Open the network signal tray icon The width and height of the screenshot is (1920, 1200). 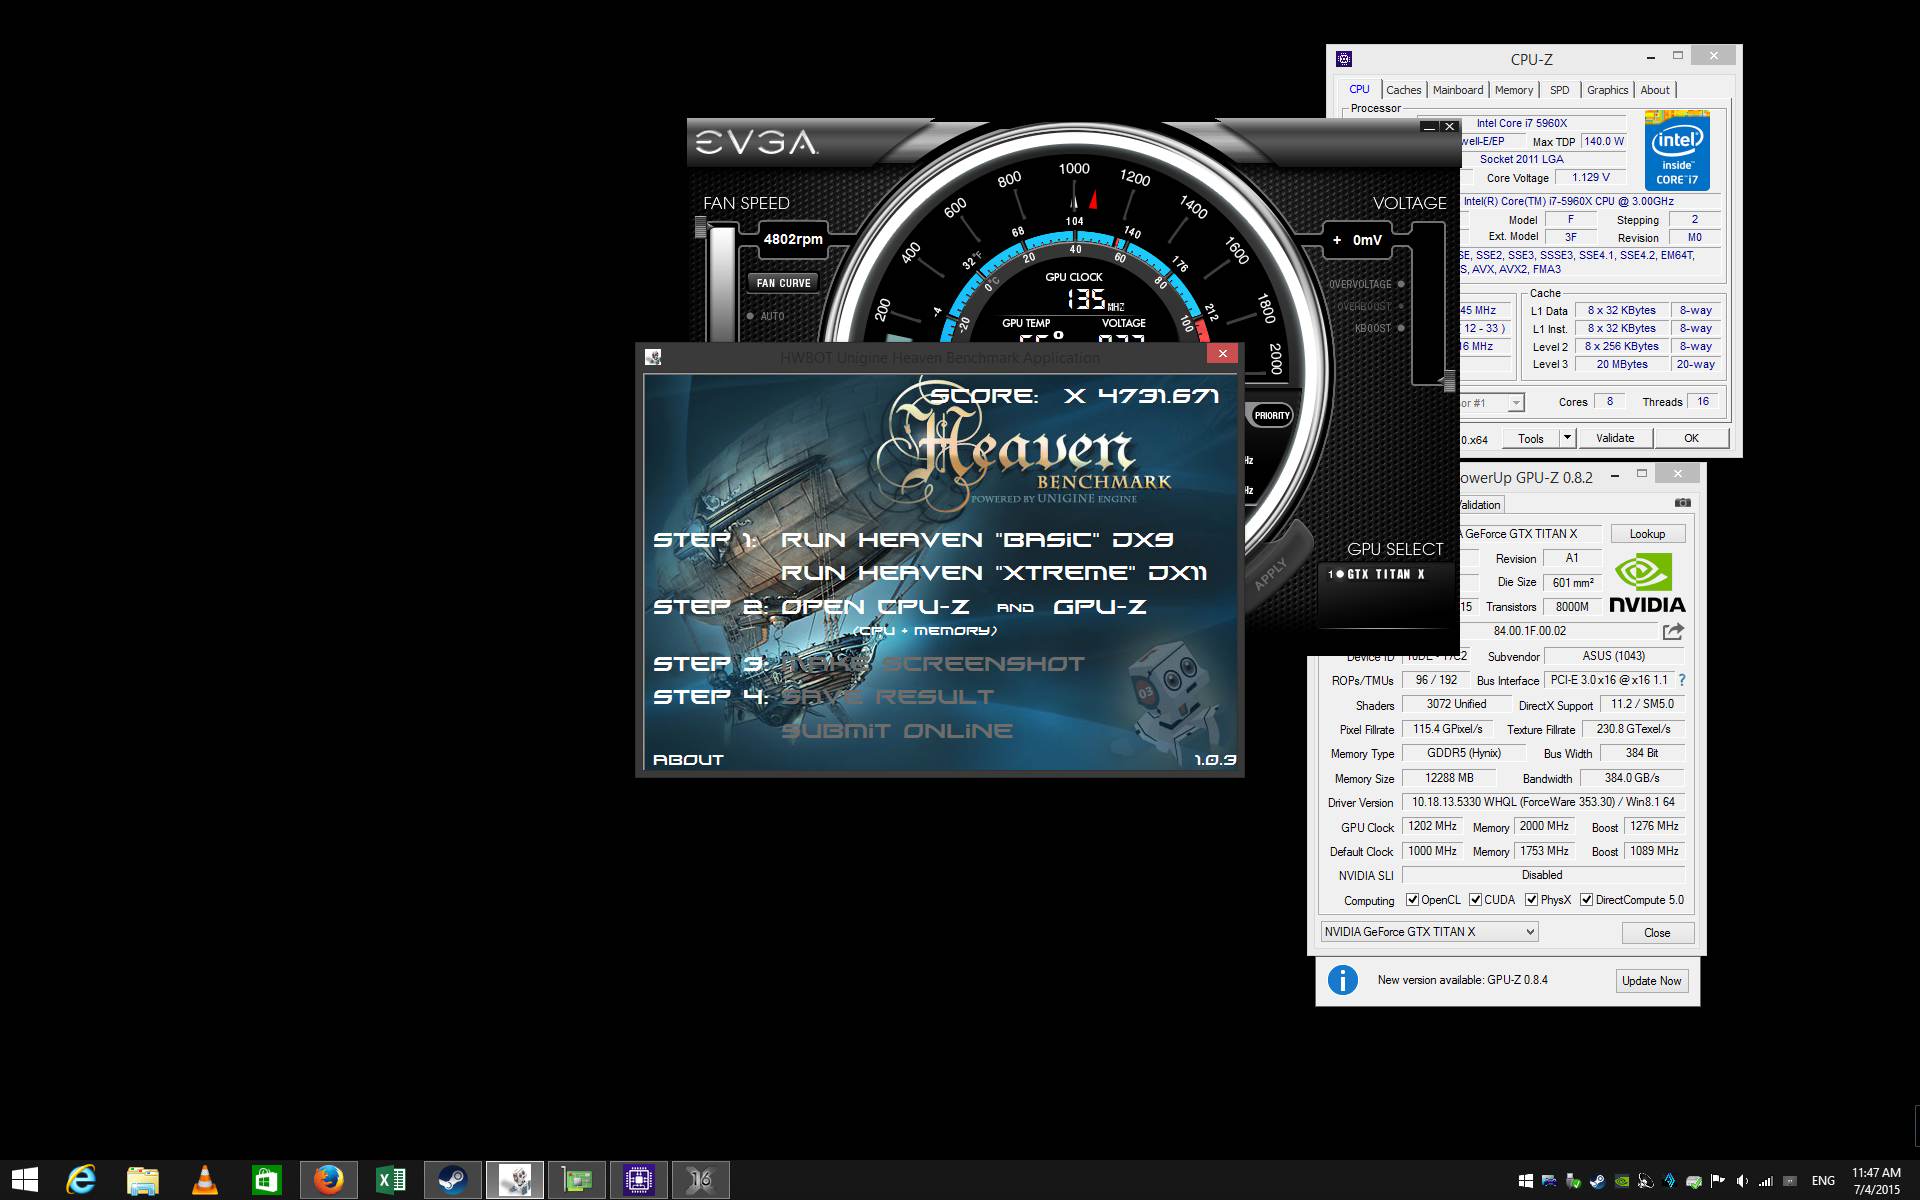pyautogui.click(x=1766, y=1181)
